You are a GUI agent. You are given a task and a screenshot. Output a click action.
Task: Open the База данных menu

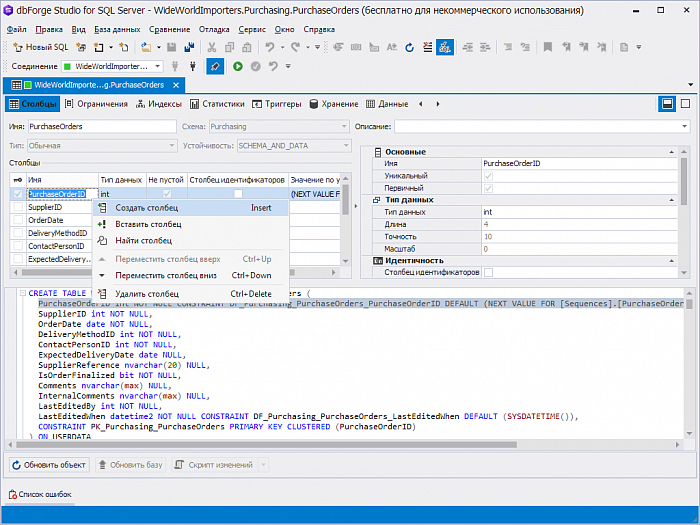point(117,29)
